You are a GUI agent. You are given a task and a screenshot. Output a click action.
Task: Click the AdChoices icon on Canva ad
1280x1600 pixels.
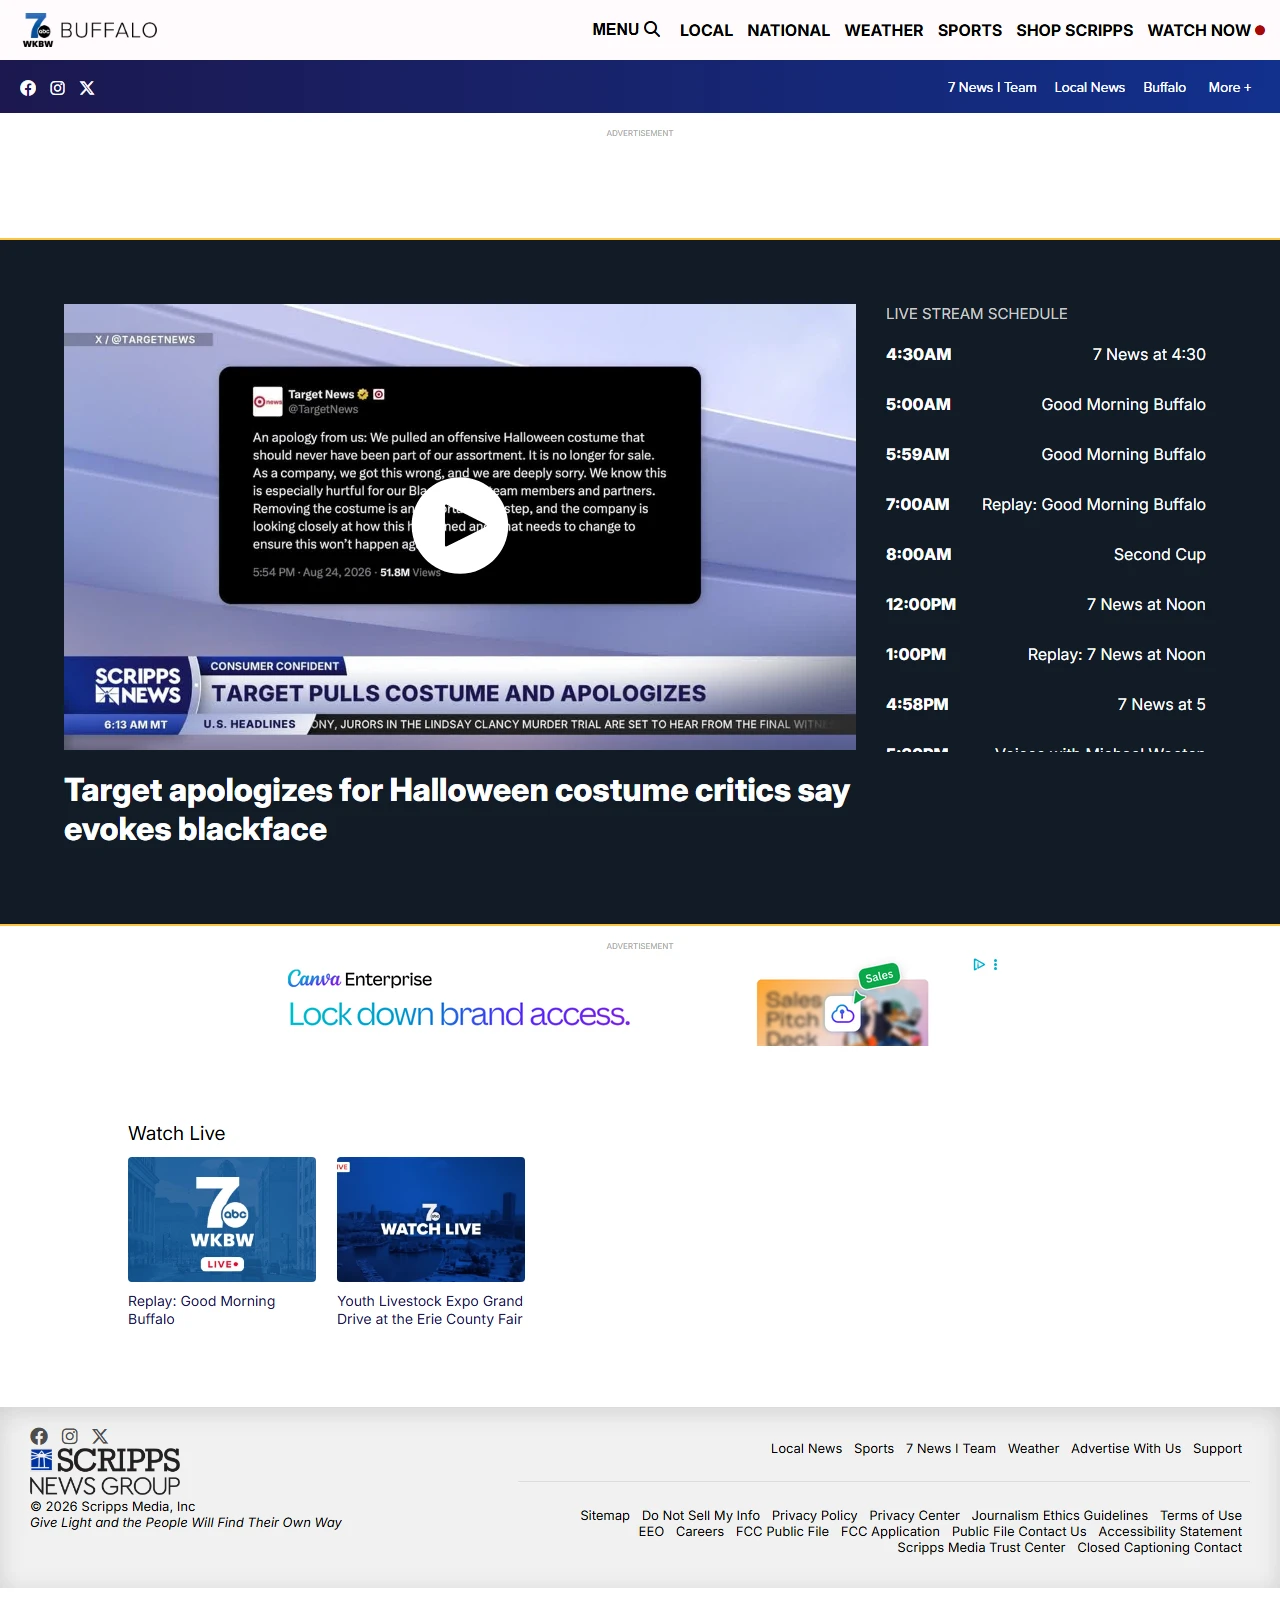(x=979, y=964)
